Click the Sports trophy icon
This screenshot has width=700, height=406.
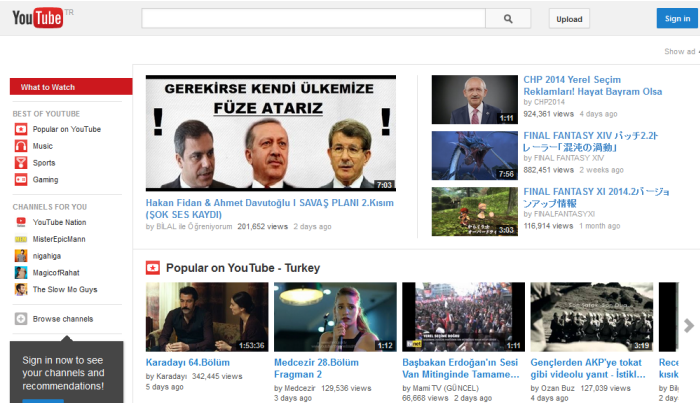pyautogui.click(x=21, y=163)
